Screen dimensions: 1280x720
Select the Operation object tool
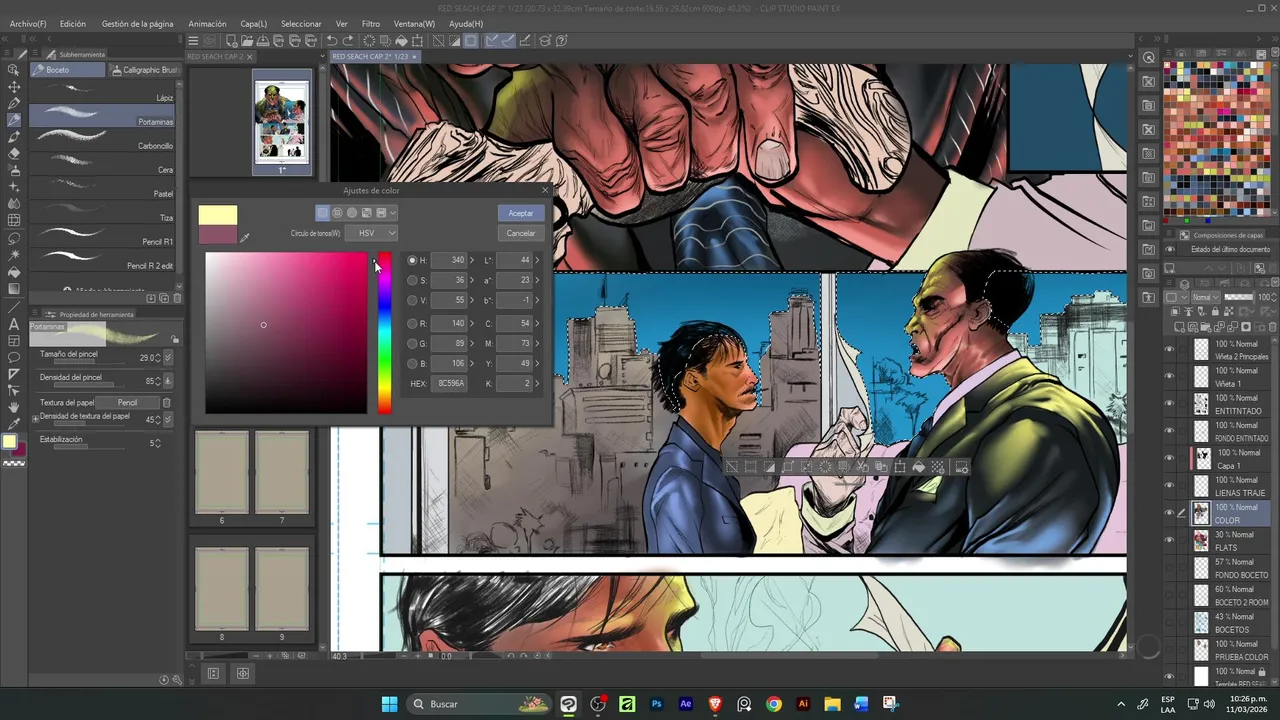14,70
